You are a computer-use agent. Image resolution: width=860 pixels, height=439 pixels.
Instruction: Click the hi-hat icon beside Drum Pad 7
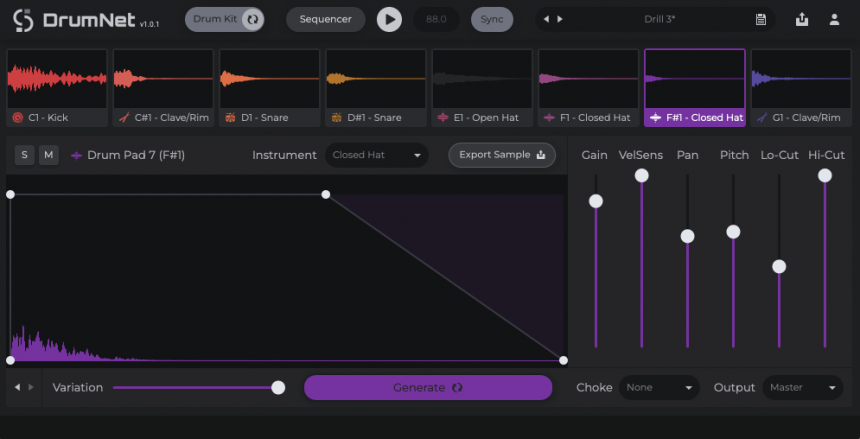[x=76, y=156]
